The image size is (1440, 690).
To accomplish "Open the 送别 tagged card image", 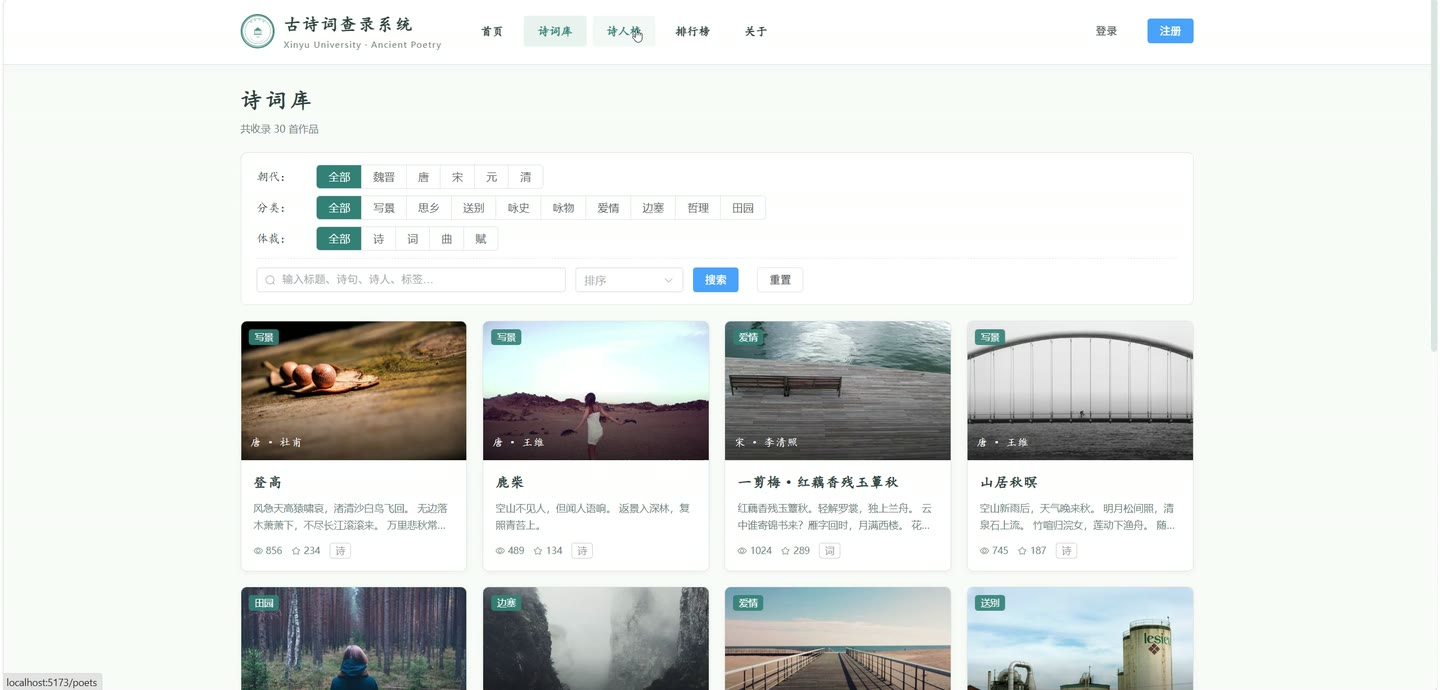I will [x=1080, y=638].
